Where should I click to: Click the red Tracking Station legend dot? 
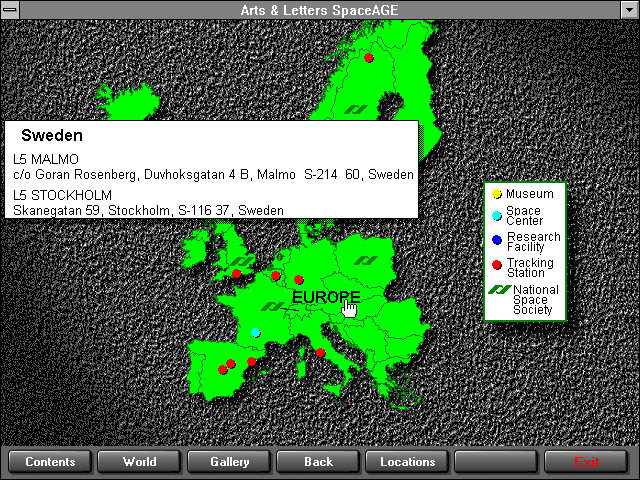(497, 265)
